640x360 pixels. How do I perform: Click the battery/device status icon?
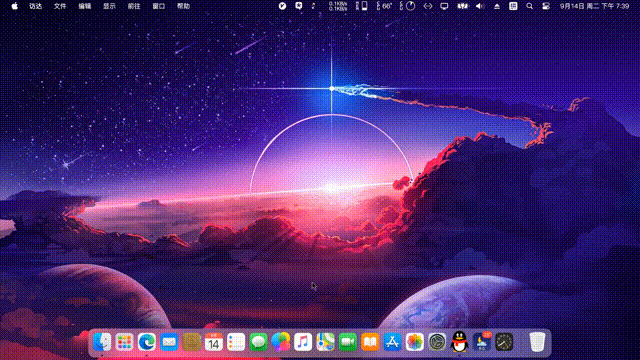click(362, 6)
